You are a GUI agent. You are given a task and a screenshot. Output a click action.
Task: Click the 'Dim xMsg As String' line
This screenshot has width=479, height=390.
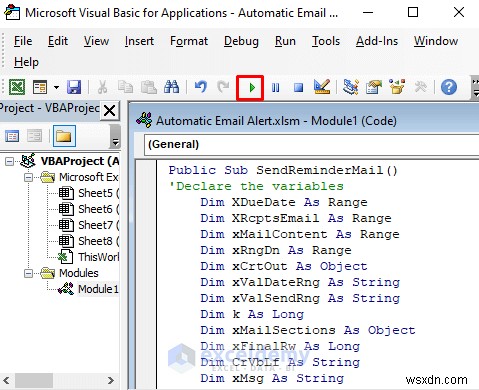[x=272, y=378]
